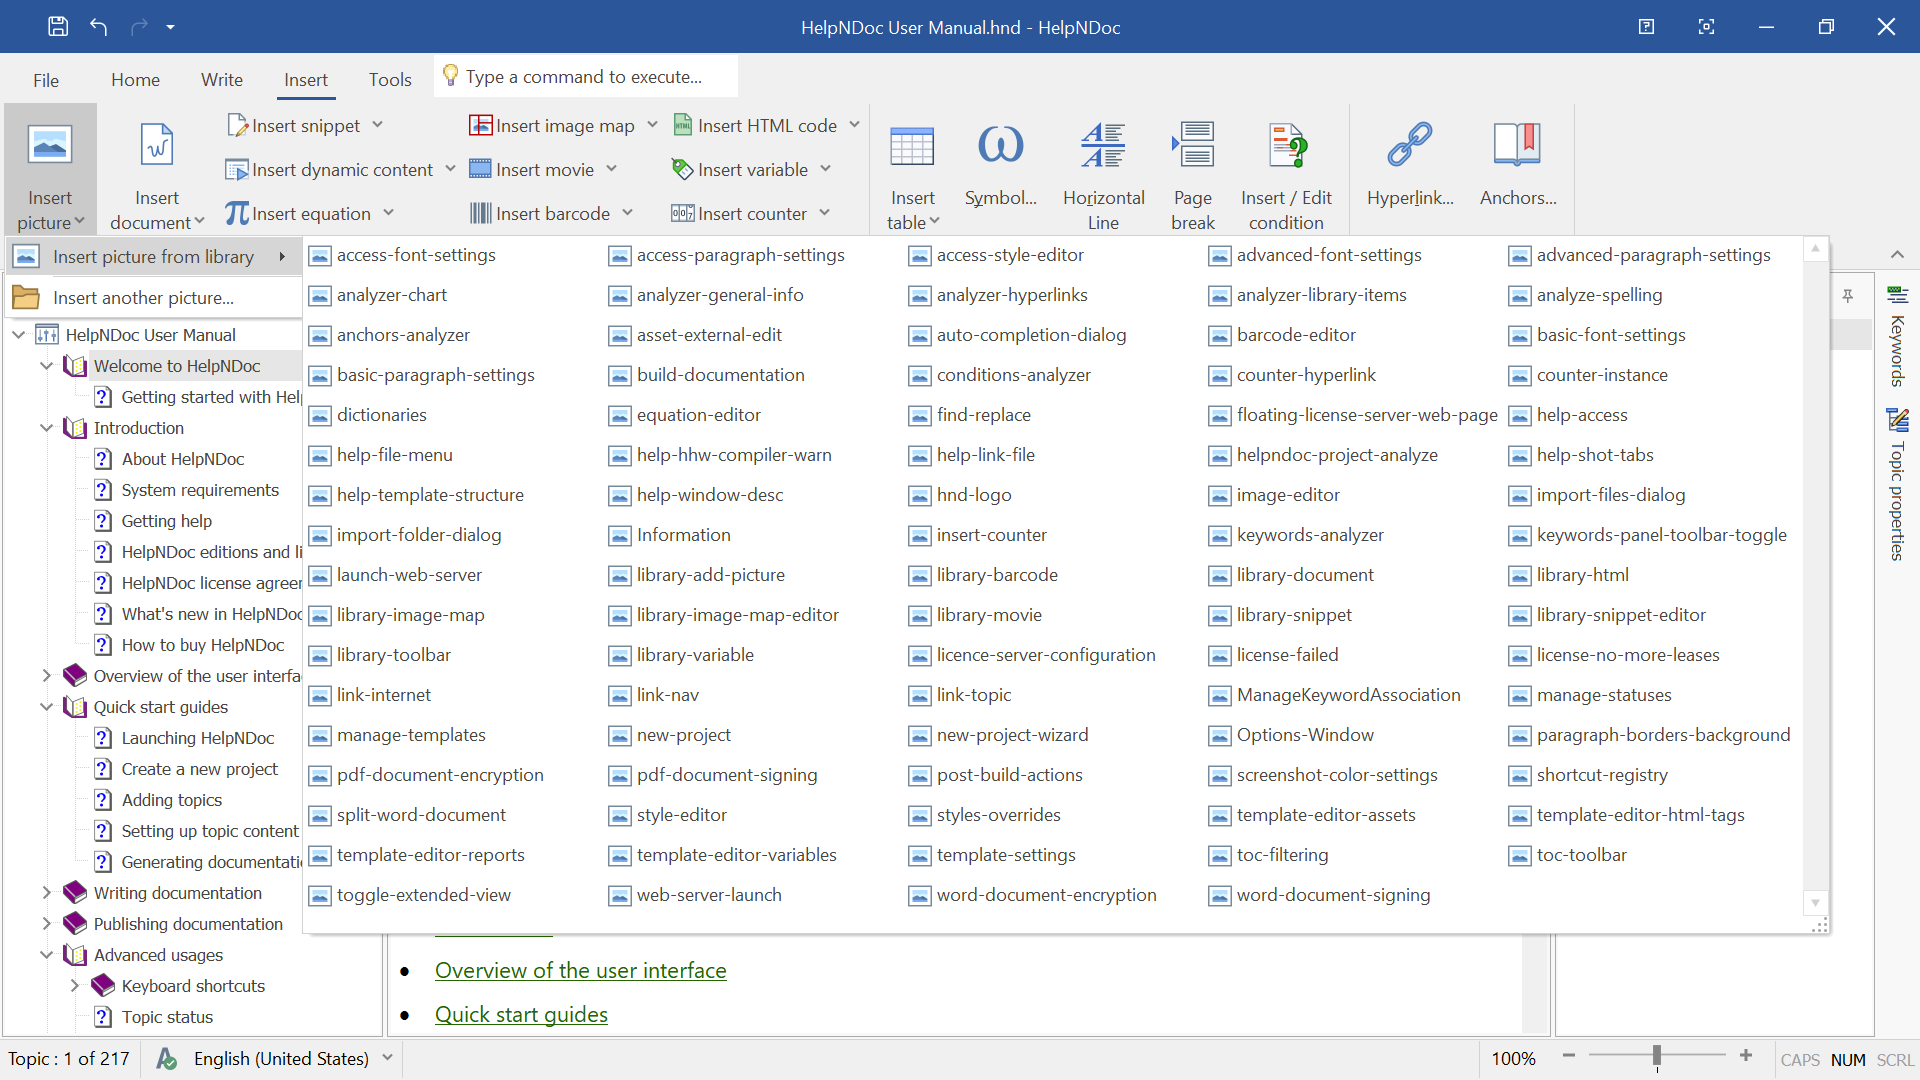Screen dimensions: 1920x1080
Task: Select the Adding topics tree item
Action: 171,800
